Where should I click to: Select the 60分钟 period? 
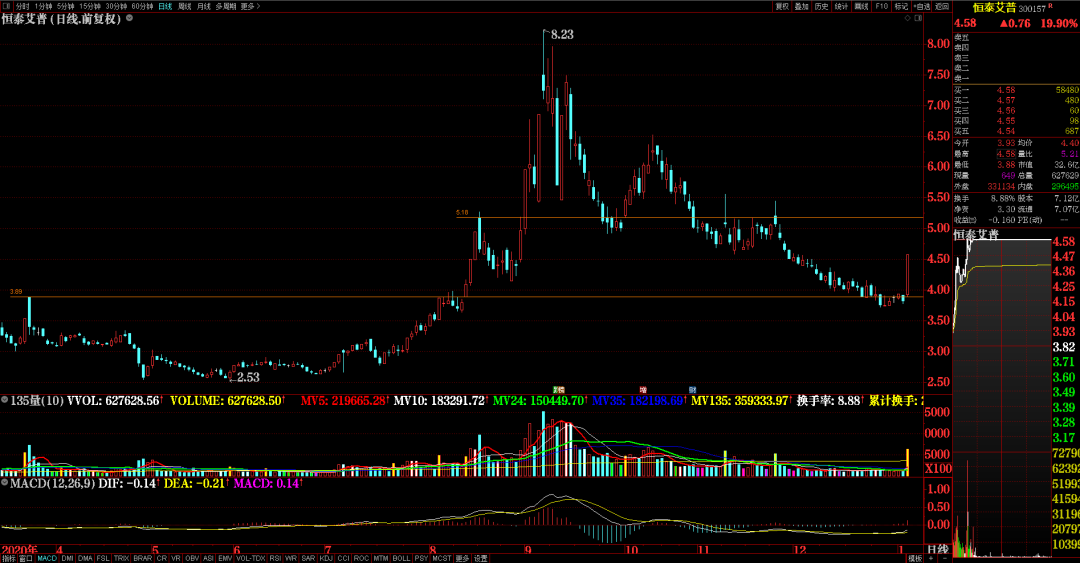143,6
